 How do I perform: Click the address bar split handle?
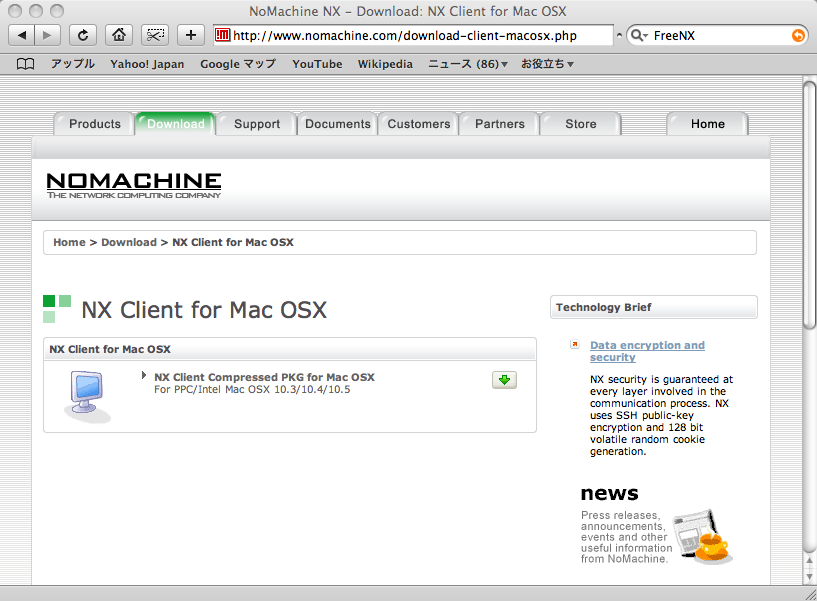coord(619,35)
